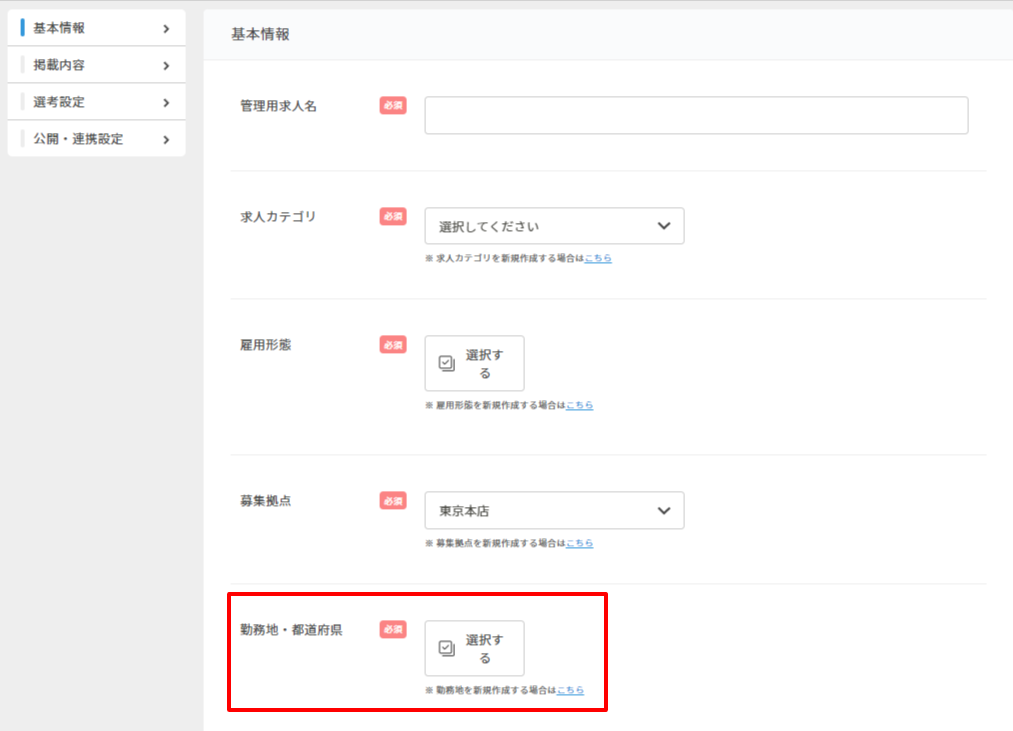Focus the 管理用求人名 text field
The width and height of the screenshot is (1013, 731).
[696, 116]
